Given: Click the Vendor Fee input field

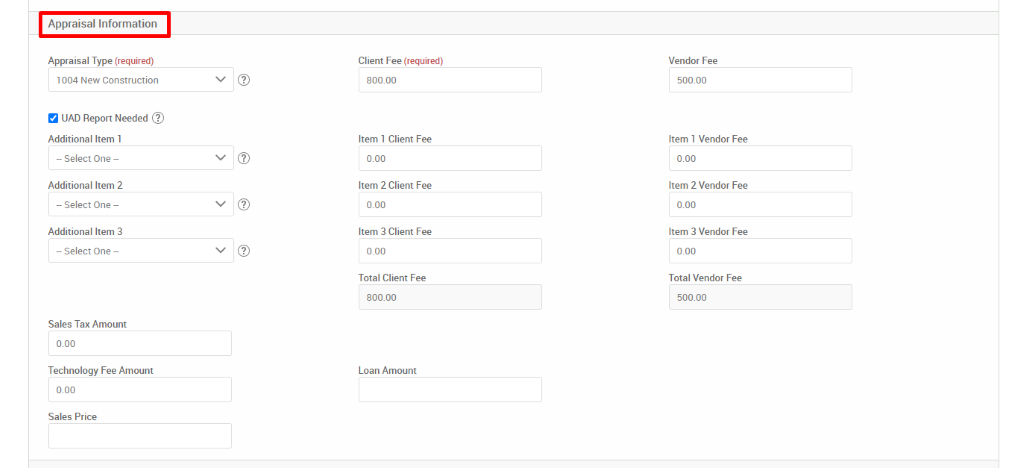Looking at the screenshot, I should click(x=760, y=80).
